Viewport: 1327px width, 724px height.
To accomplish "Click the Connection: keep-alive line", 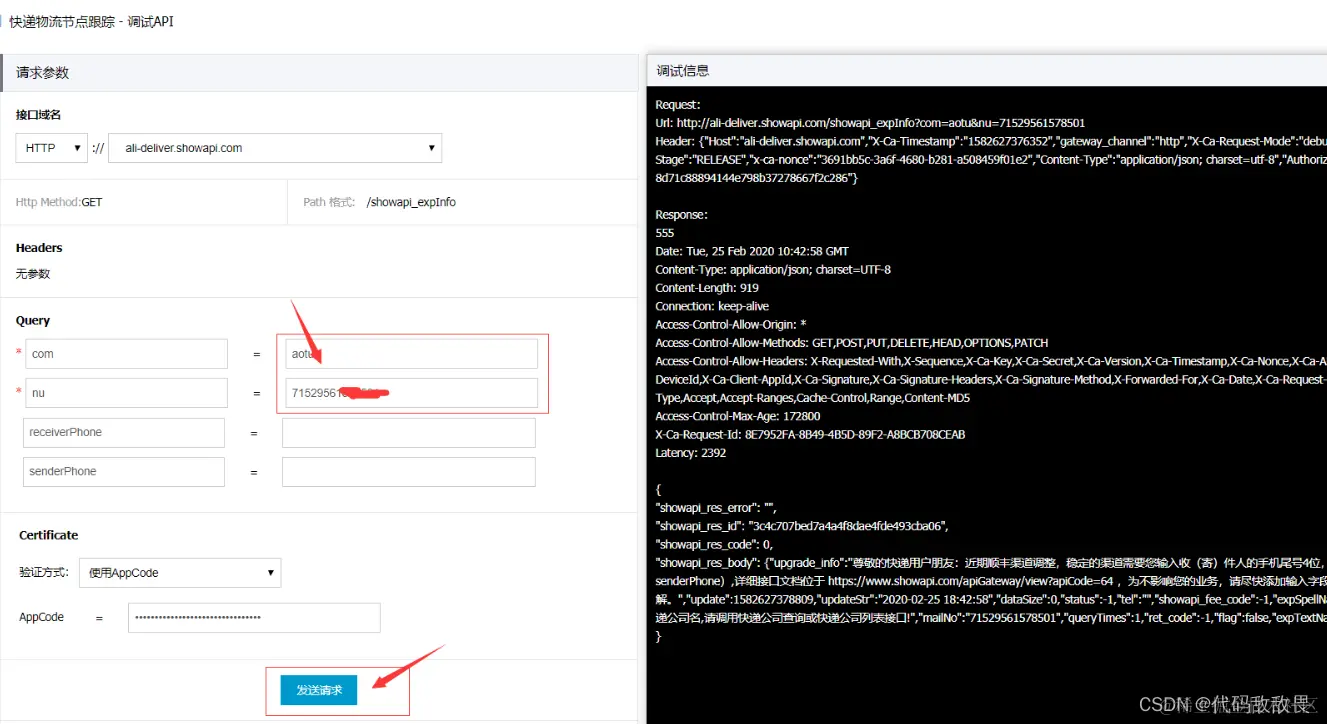I will point(712,306).
